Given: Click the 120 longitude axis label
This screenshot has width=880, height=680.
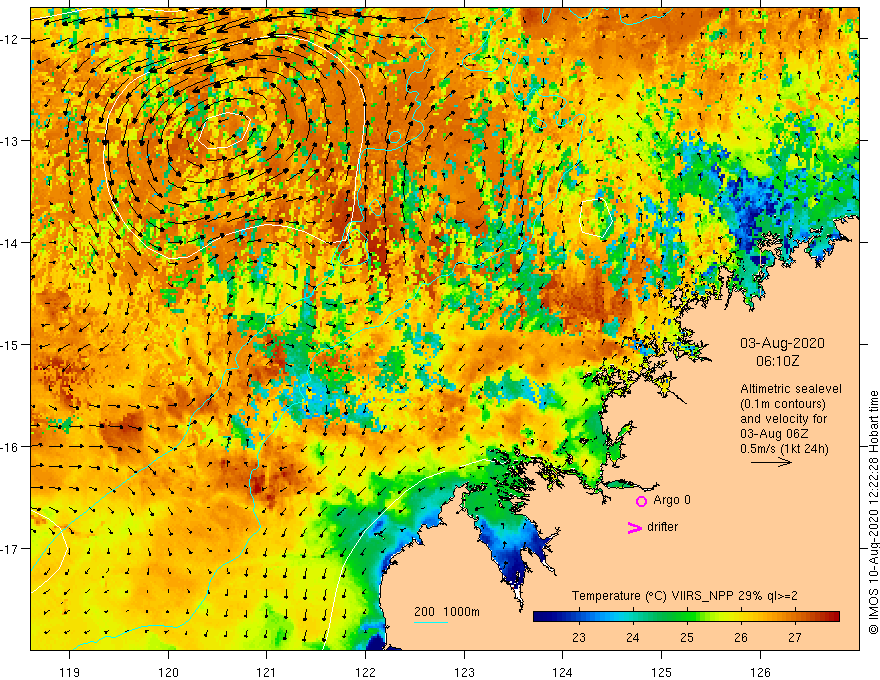Looking at the screenshot, I should 168,672.
